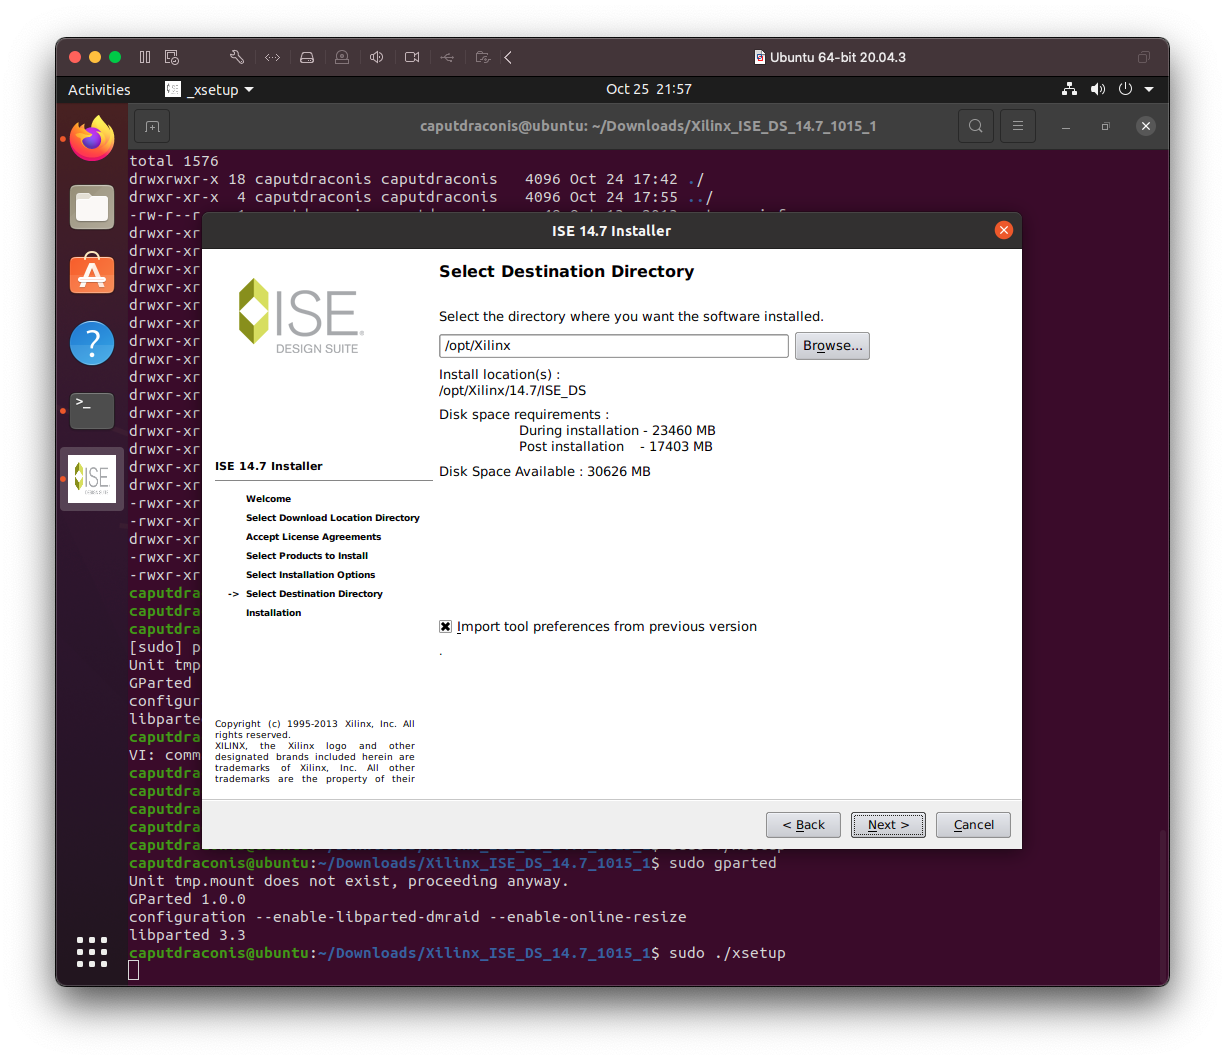Go Back in the installer
Viewport: 1225px width, 1060px height.
point(803,825)
